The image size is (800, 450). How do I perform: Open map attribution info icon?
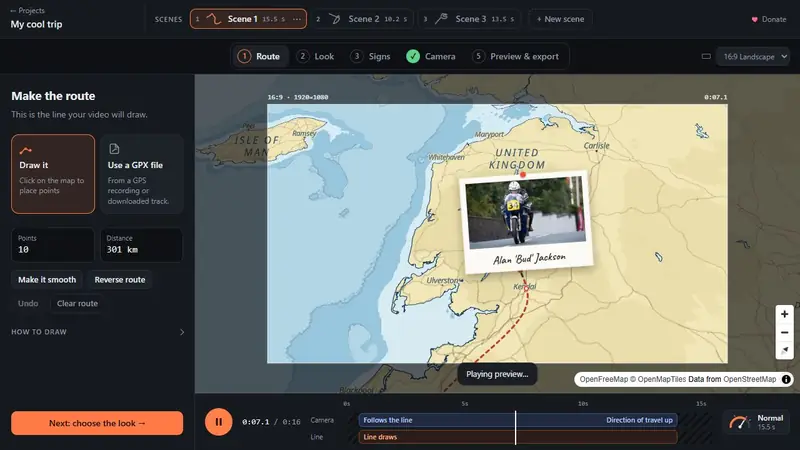coord(786,379)
